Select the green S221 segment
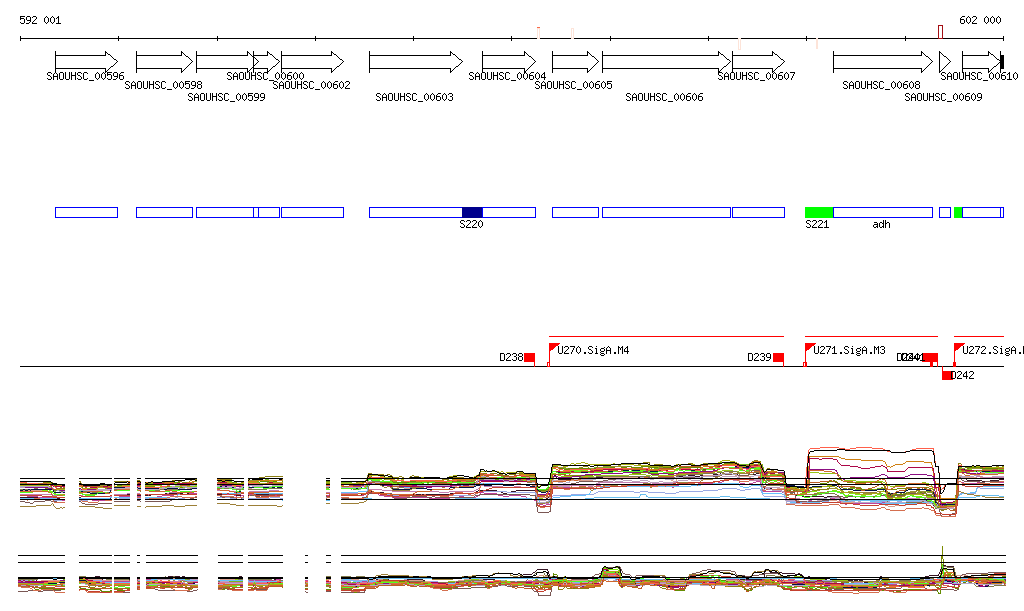This screenshot has width=1024, height=611. [819, 212]
